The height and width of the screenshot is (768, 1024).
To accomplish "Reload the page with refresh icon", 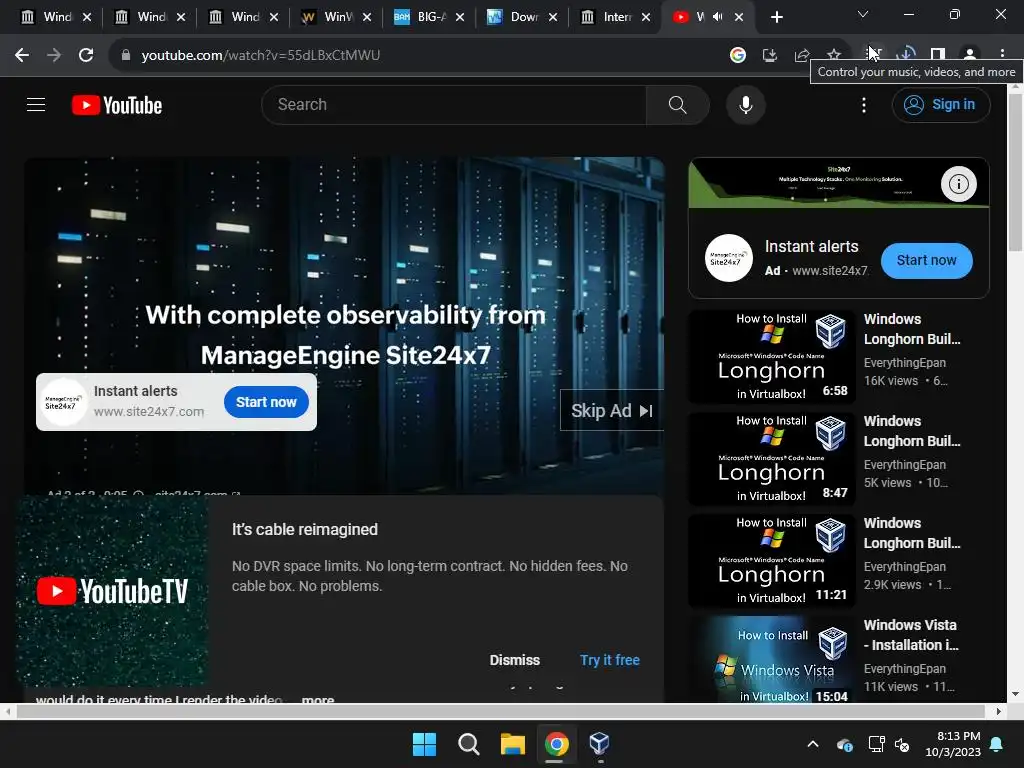I will 86,55.
